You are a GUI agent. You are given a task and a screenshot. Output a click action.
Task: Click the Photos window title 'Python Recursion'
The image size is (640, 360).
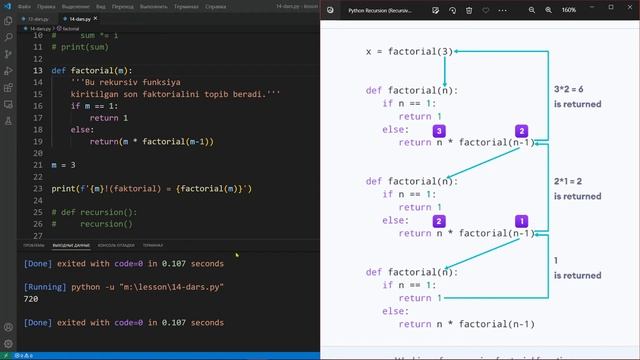[x=380, y=11]
